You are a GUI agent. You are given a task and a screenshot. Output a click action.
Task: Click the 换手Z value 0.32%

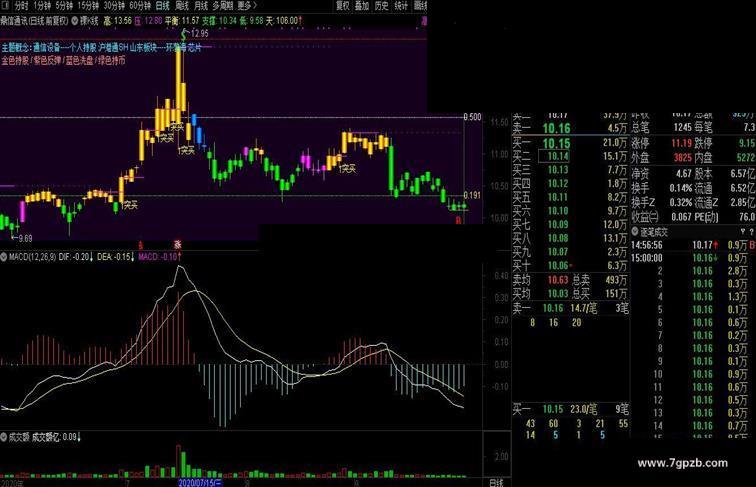681,203
